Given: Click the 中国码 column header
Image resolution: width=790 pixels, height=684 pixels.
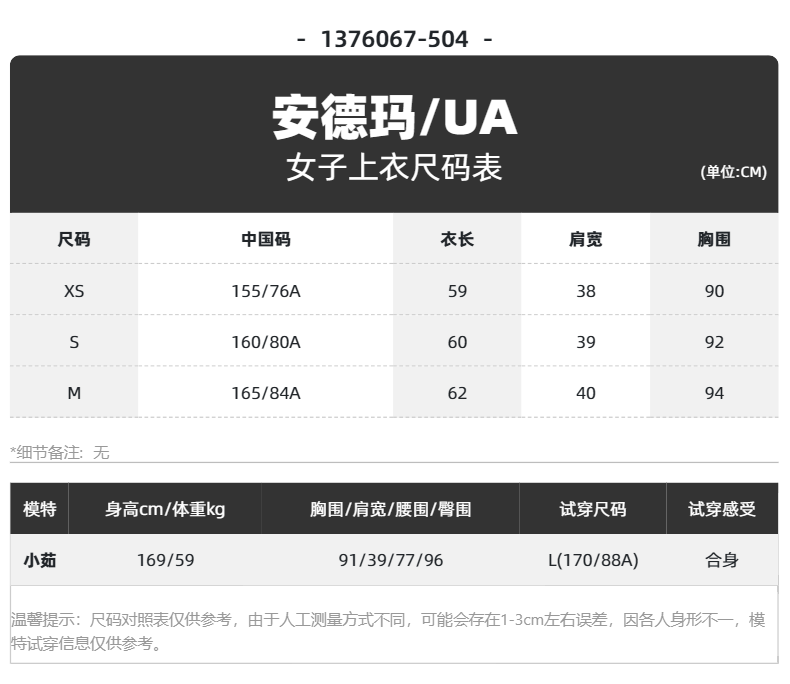Looking at the screenshot, I should [266, 239].
